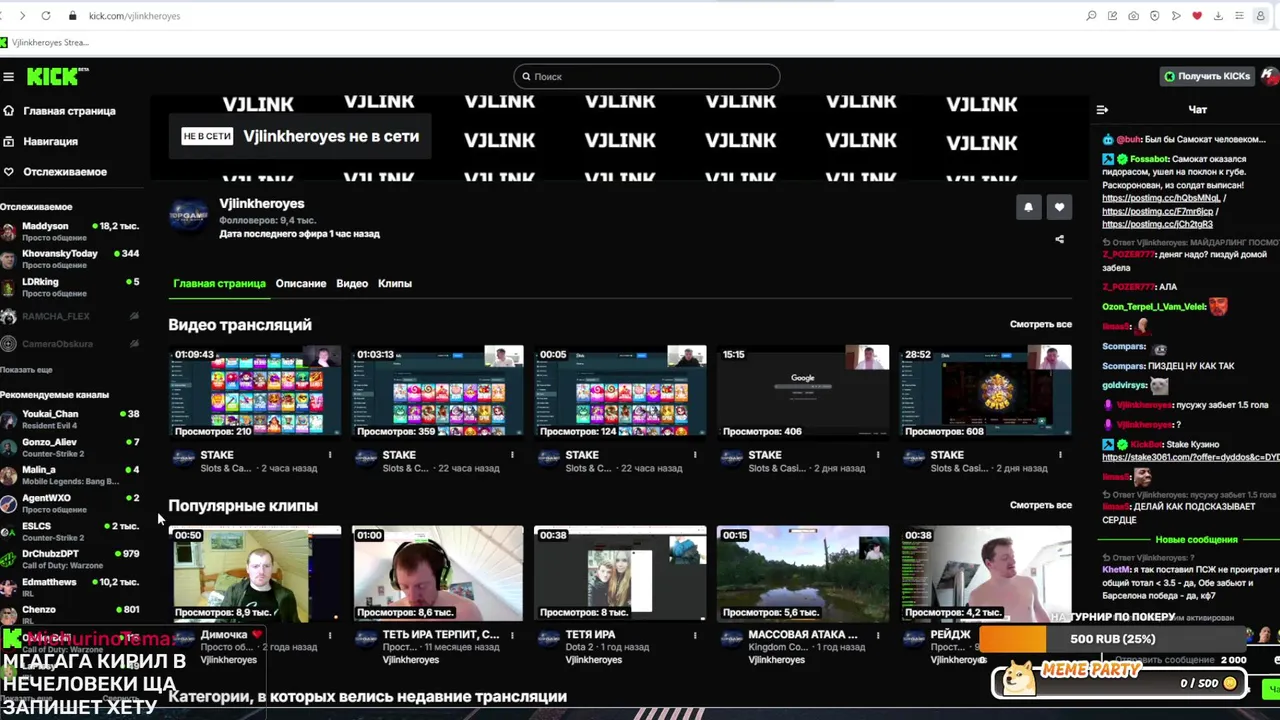Open the 01:09:43 stream video thumbnail
The image size is (1280, 720).
tap(255, 392)
